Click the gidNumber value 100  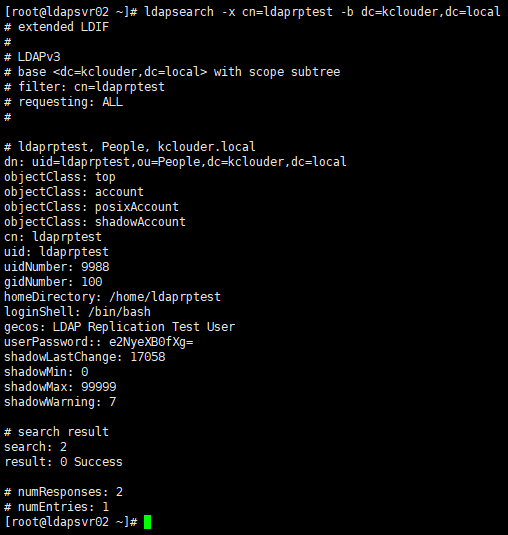point(92,282)
